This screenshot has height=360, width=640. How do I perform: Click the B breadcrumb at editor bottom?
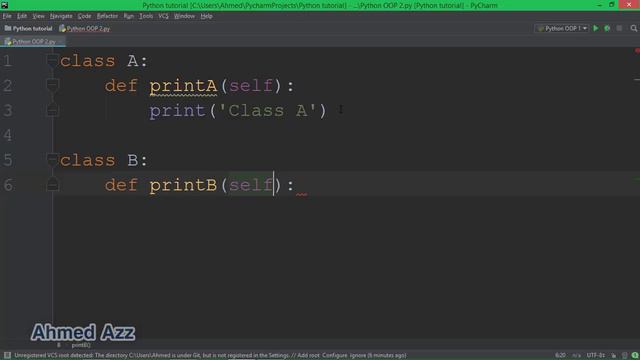point(58,345)
